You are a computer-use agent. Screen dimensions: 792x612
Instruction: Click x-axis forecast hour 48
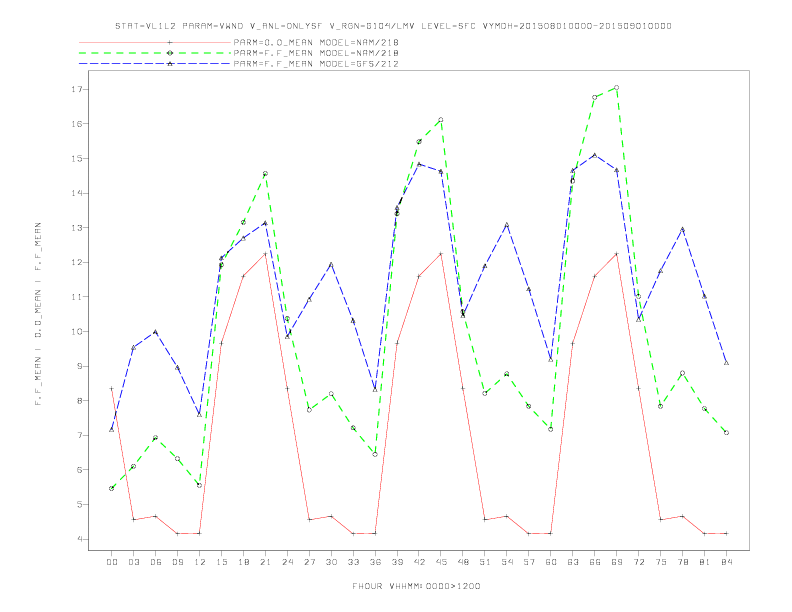463,562
